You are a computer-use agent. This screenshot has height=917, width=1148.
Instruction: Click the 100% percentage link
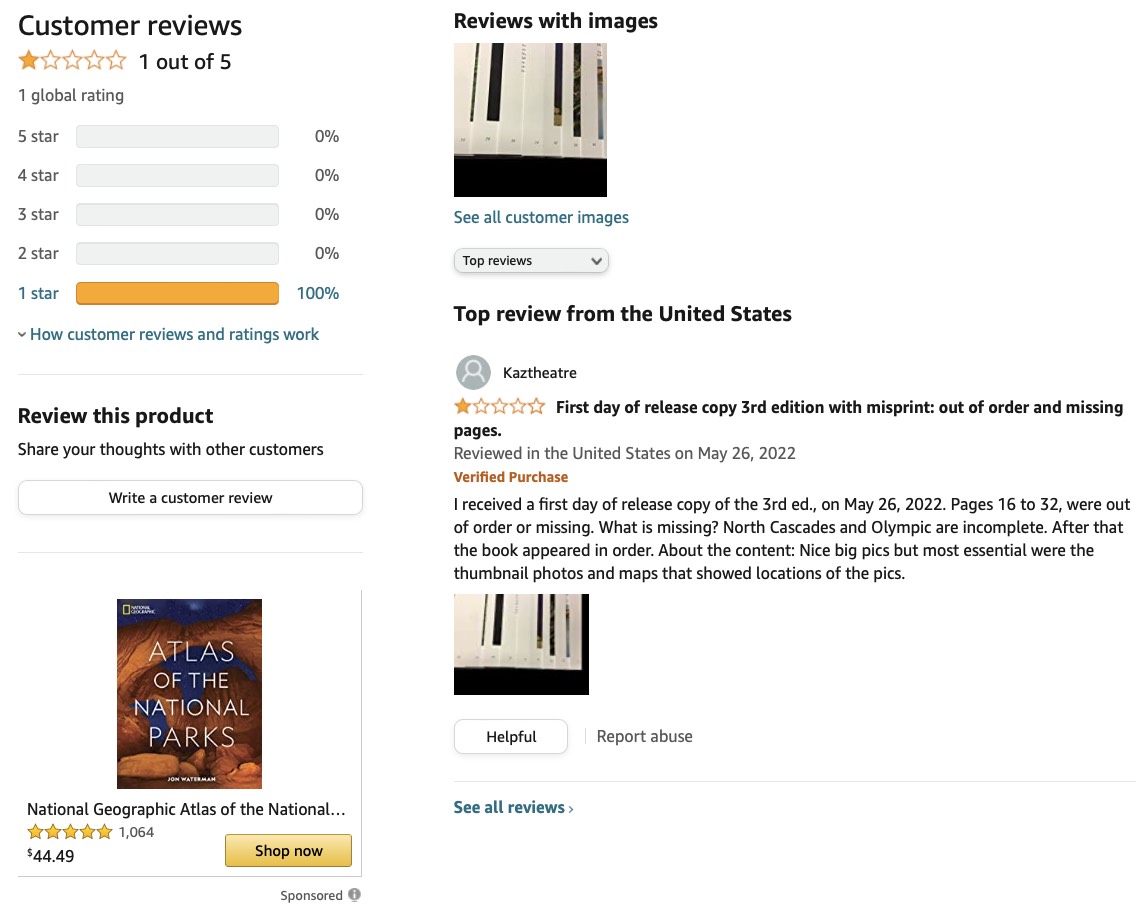tap(318, 294)
